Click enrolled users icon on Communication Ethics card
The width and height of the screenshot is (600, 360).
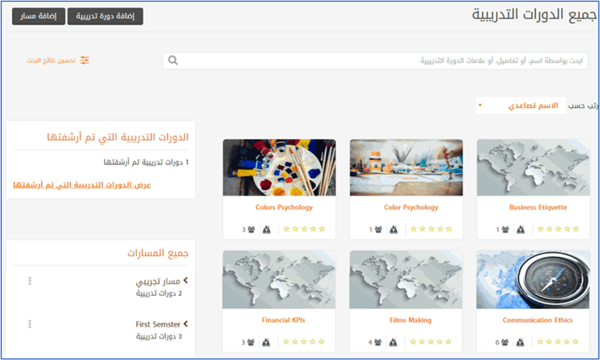tap(505, 342)
